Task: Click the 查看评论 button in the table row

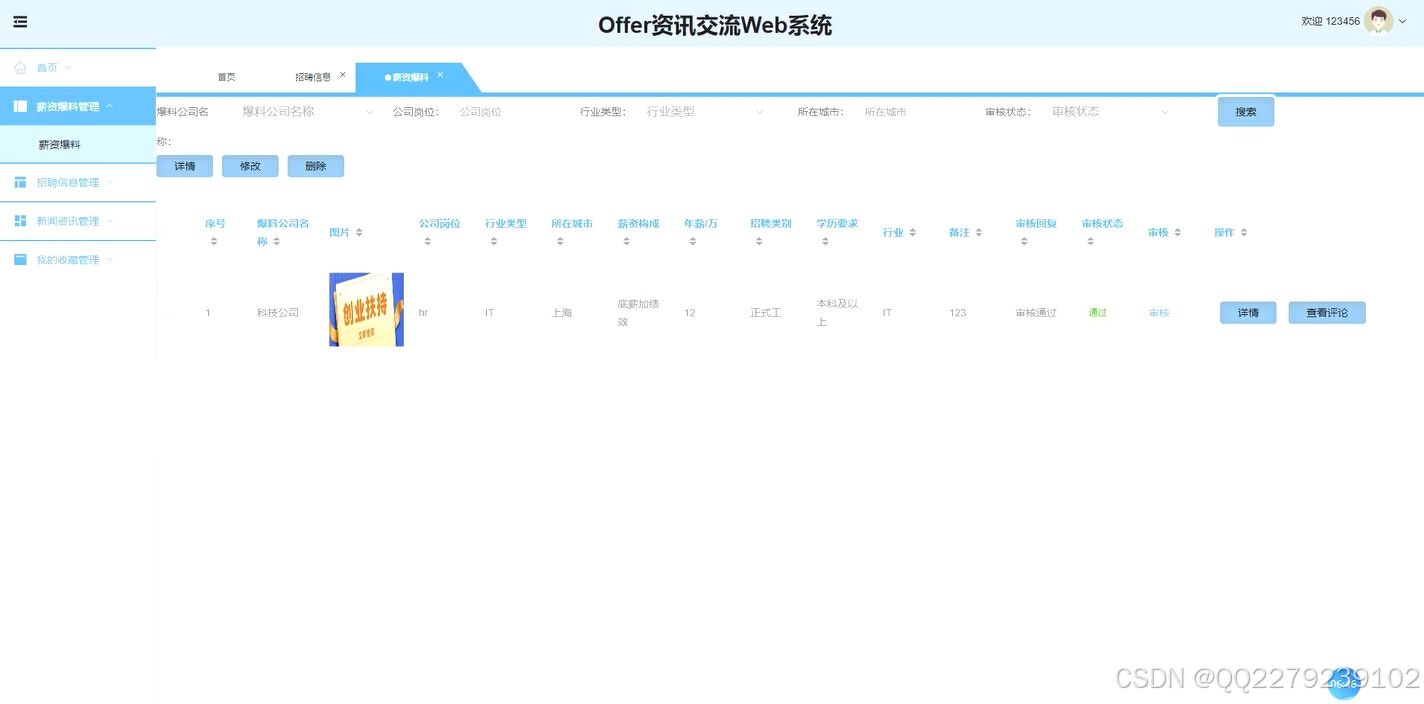Action: [1327, 312]
